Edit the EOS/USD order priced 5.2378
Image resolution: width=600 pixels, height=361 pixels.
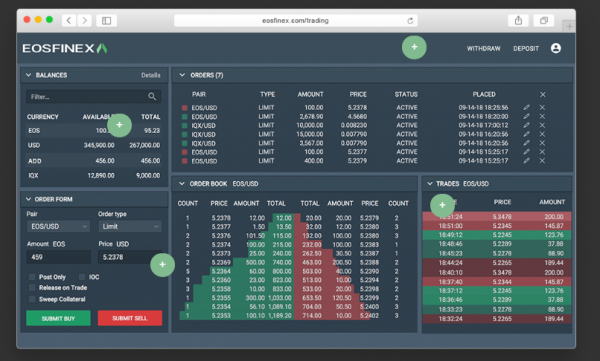click(527, 108)
